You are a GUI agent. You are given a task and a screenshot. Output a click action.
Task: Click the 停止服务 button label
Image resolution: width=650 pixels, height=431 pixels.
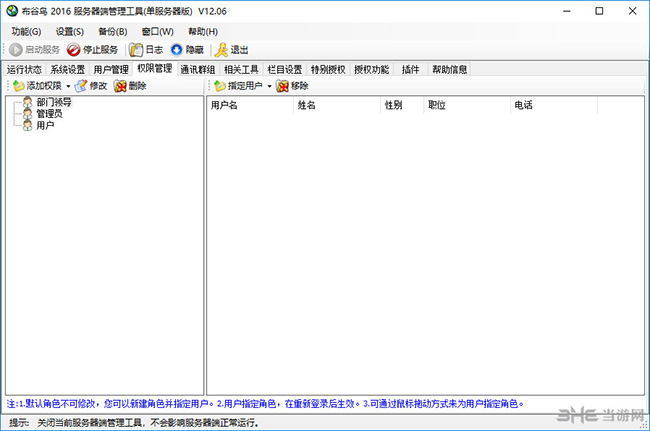point(100,50)
